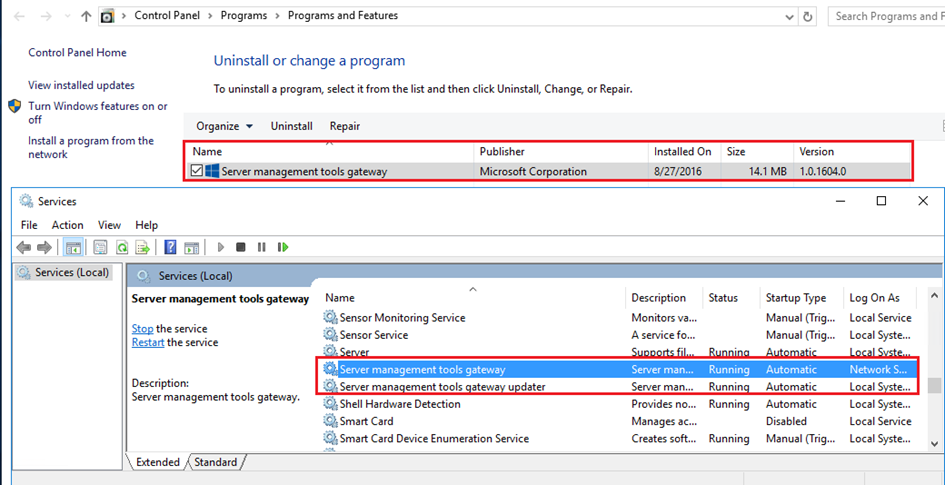Open the Action menu in Services
This screenshot has height=485, width=945.
click(68, 225)
